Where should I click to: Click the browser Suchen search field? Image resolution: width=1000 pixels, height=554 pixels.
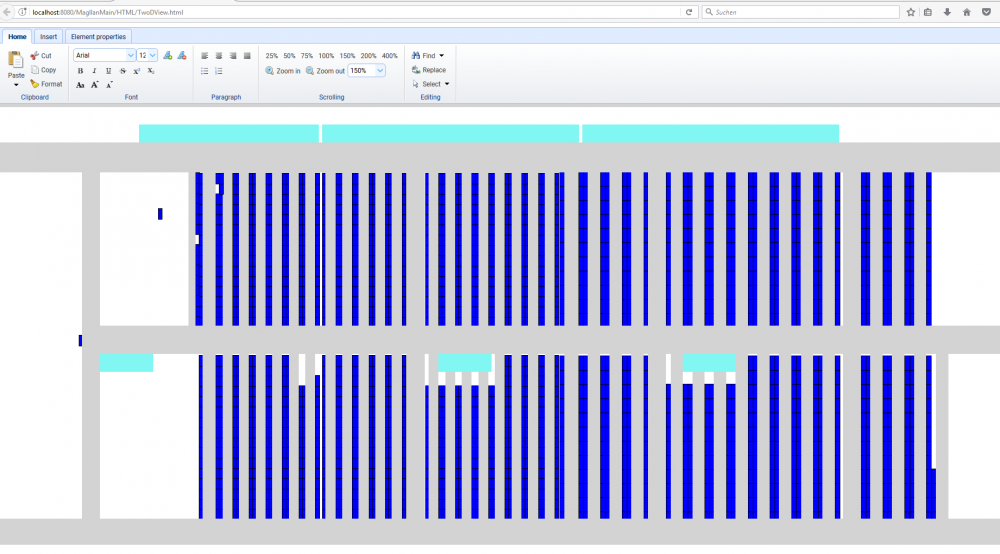click(800, 12)
